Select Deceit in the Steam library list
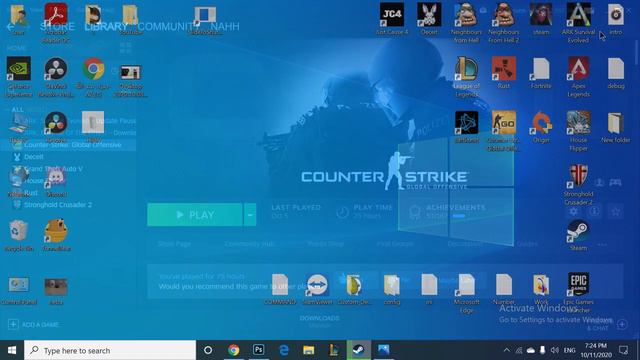 [x=33, y=157]
